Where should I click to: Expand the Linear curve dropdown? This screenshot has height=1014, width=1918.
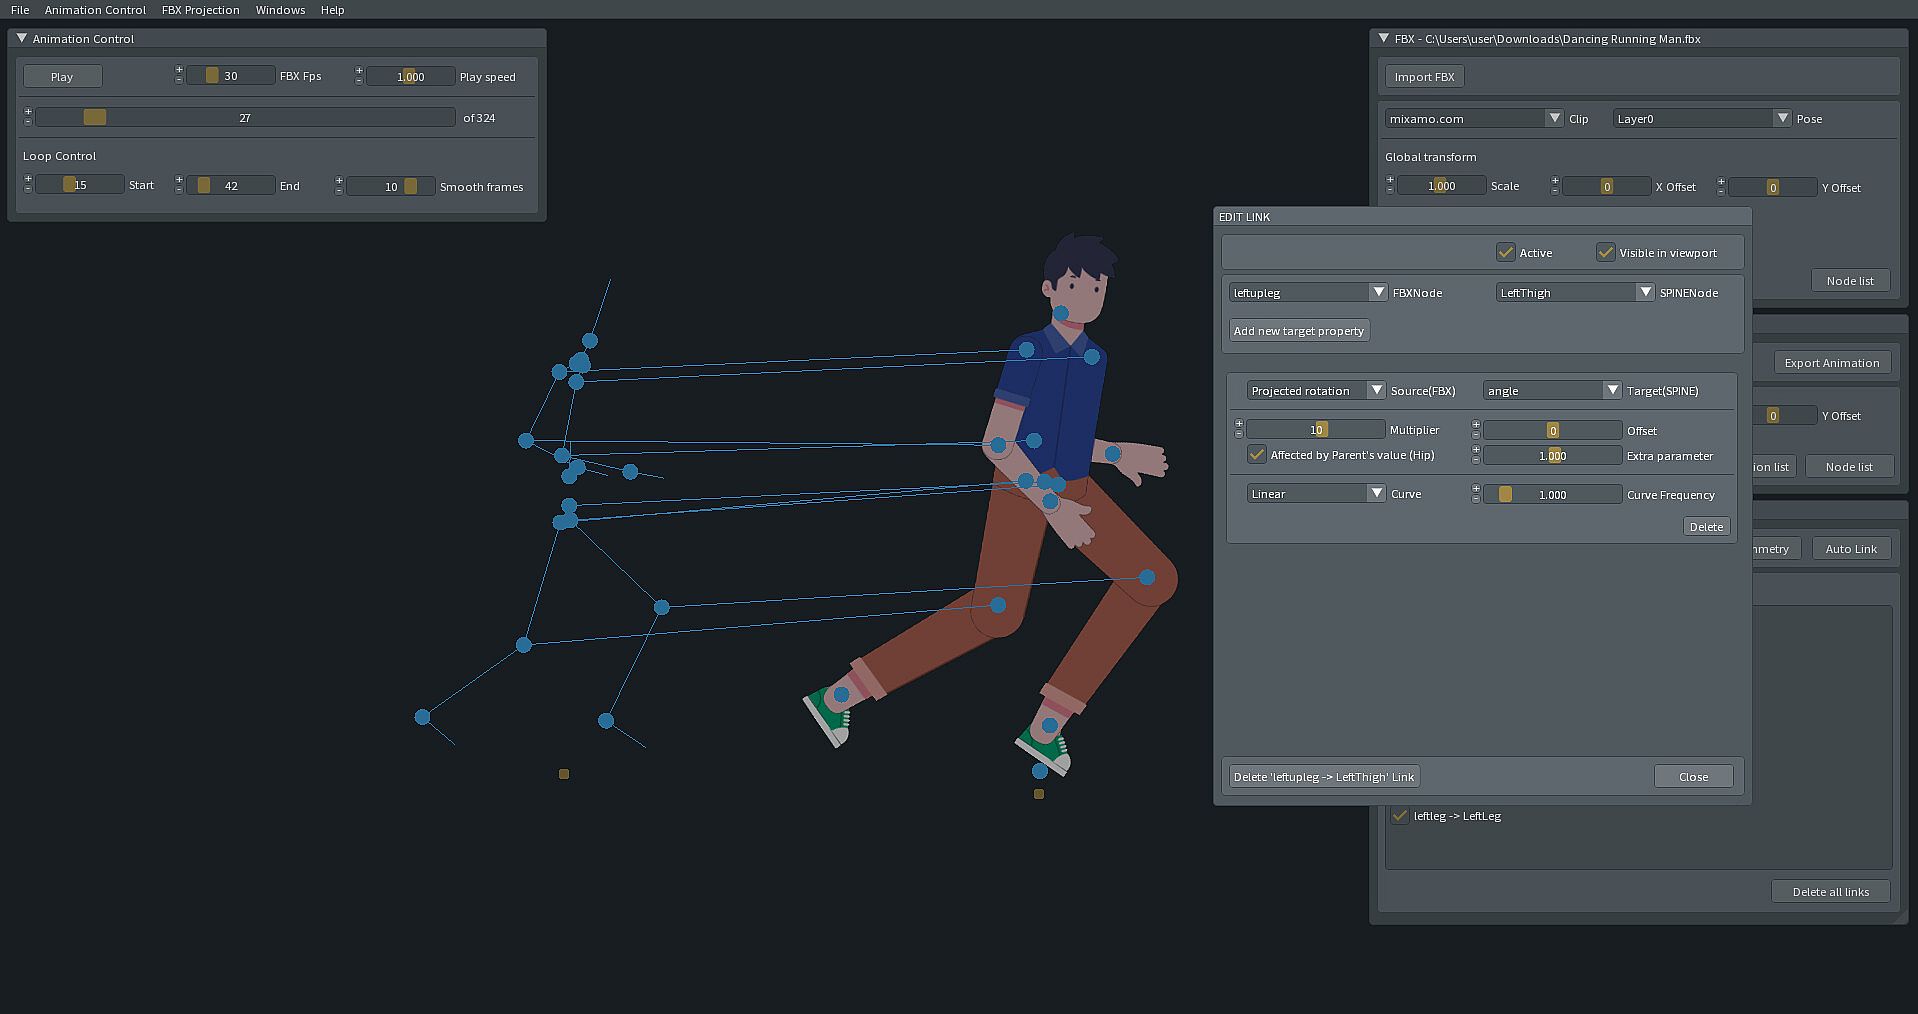(x=1315, y=494)
